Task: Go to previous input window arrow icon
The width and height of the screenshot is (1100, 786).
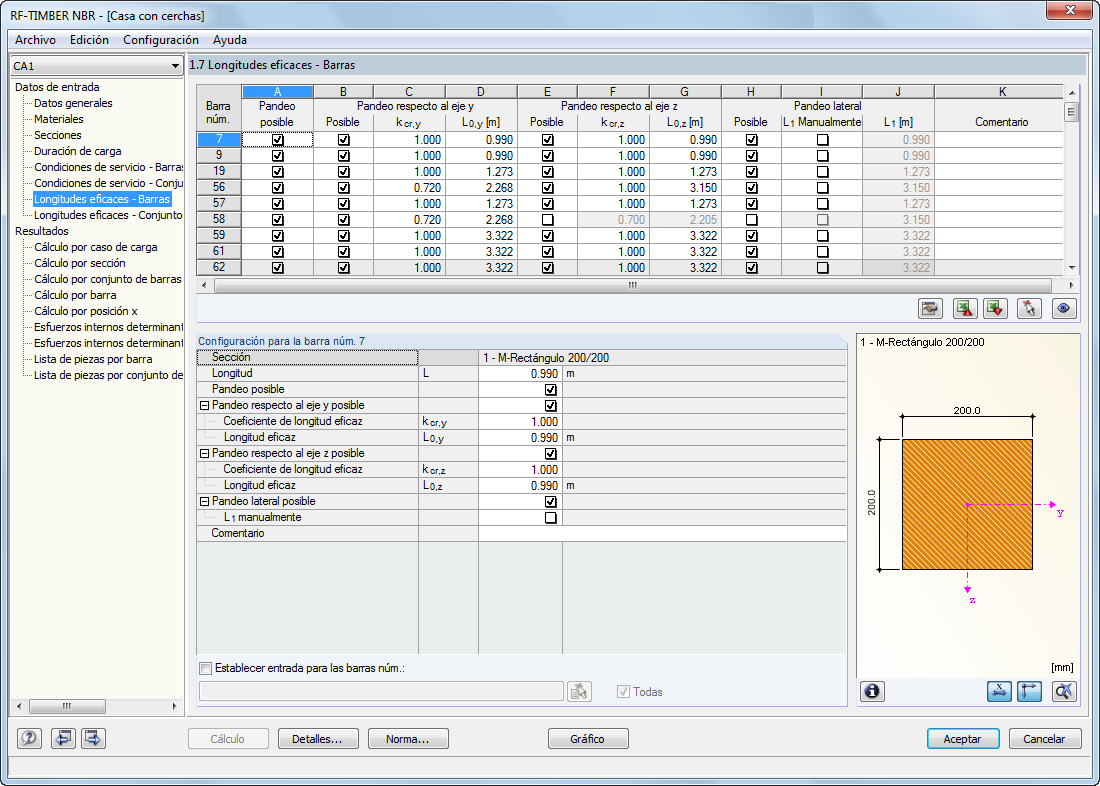Action: (x=63, y=738)
